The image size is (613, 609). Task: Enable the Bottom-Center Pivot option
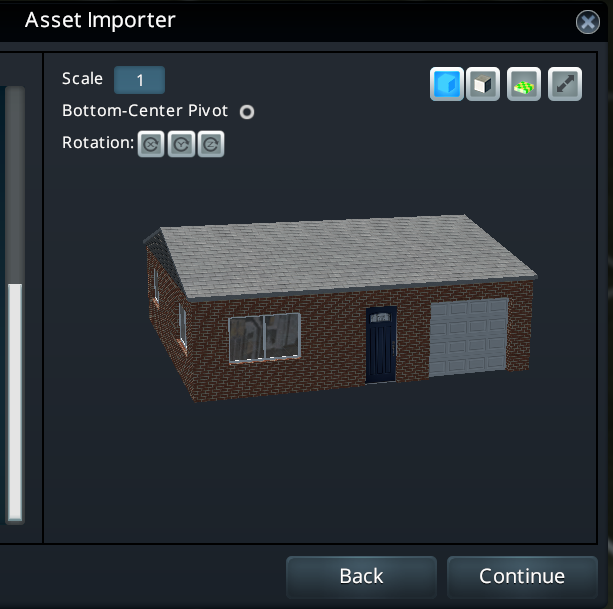(x=247, y=112)
